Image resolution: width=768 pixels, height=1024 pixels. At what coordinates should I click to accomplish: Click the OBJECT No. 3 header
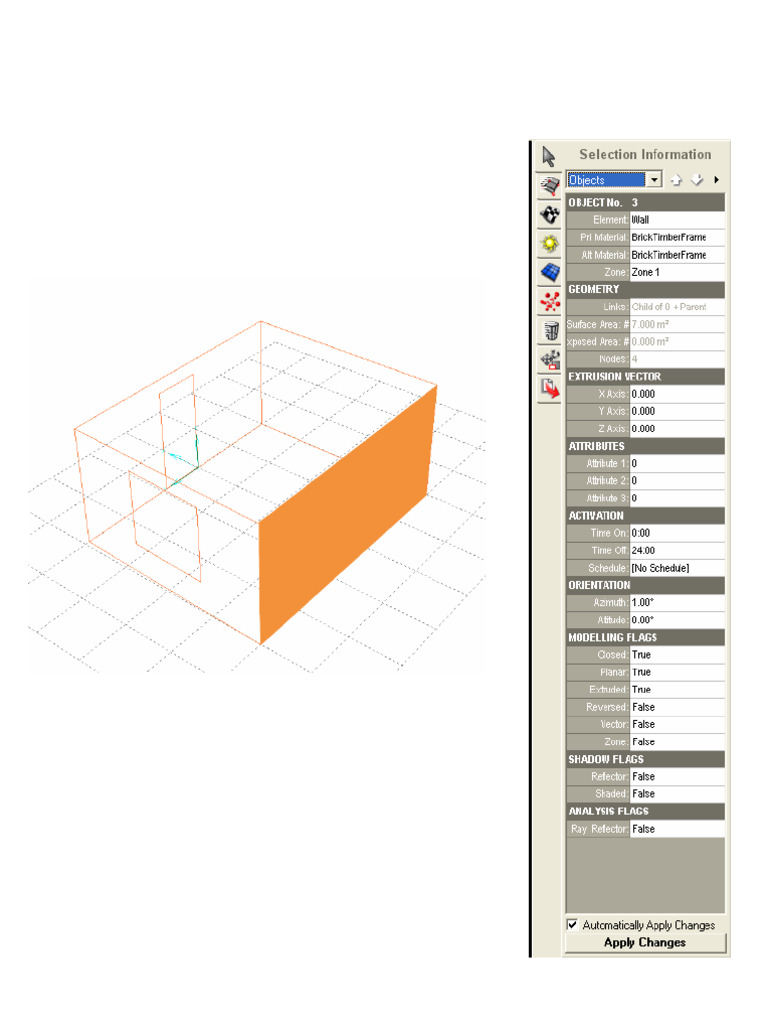point(645,202)
